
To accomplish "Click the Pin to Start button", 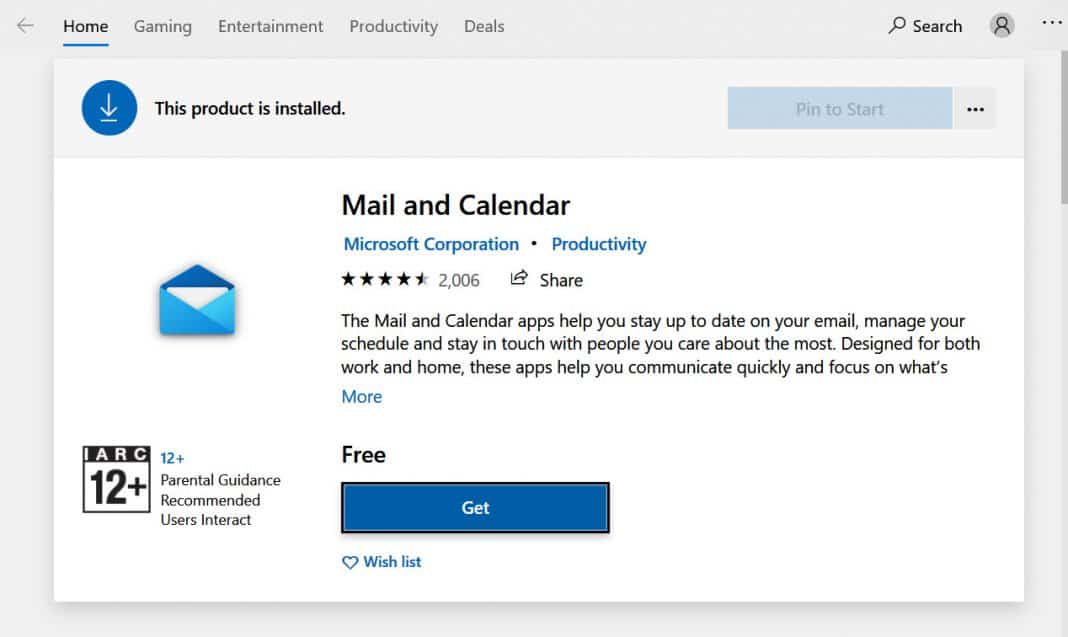I will [x=838, y=108].
